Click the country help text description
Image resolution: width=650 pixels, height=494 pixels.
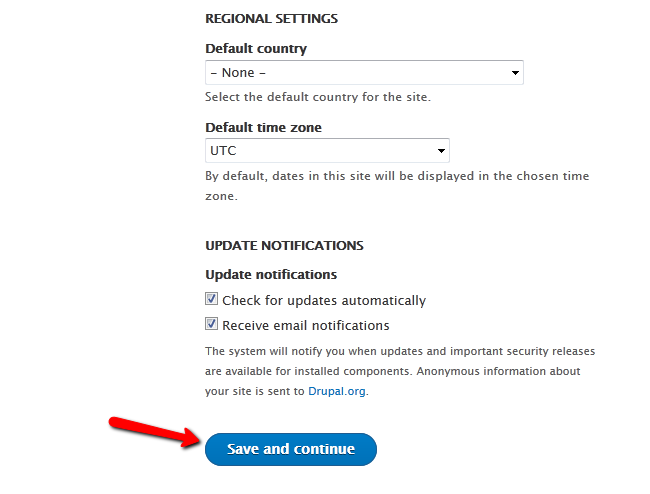(x=318, y=97)
